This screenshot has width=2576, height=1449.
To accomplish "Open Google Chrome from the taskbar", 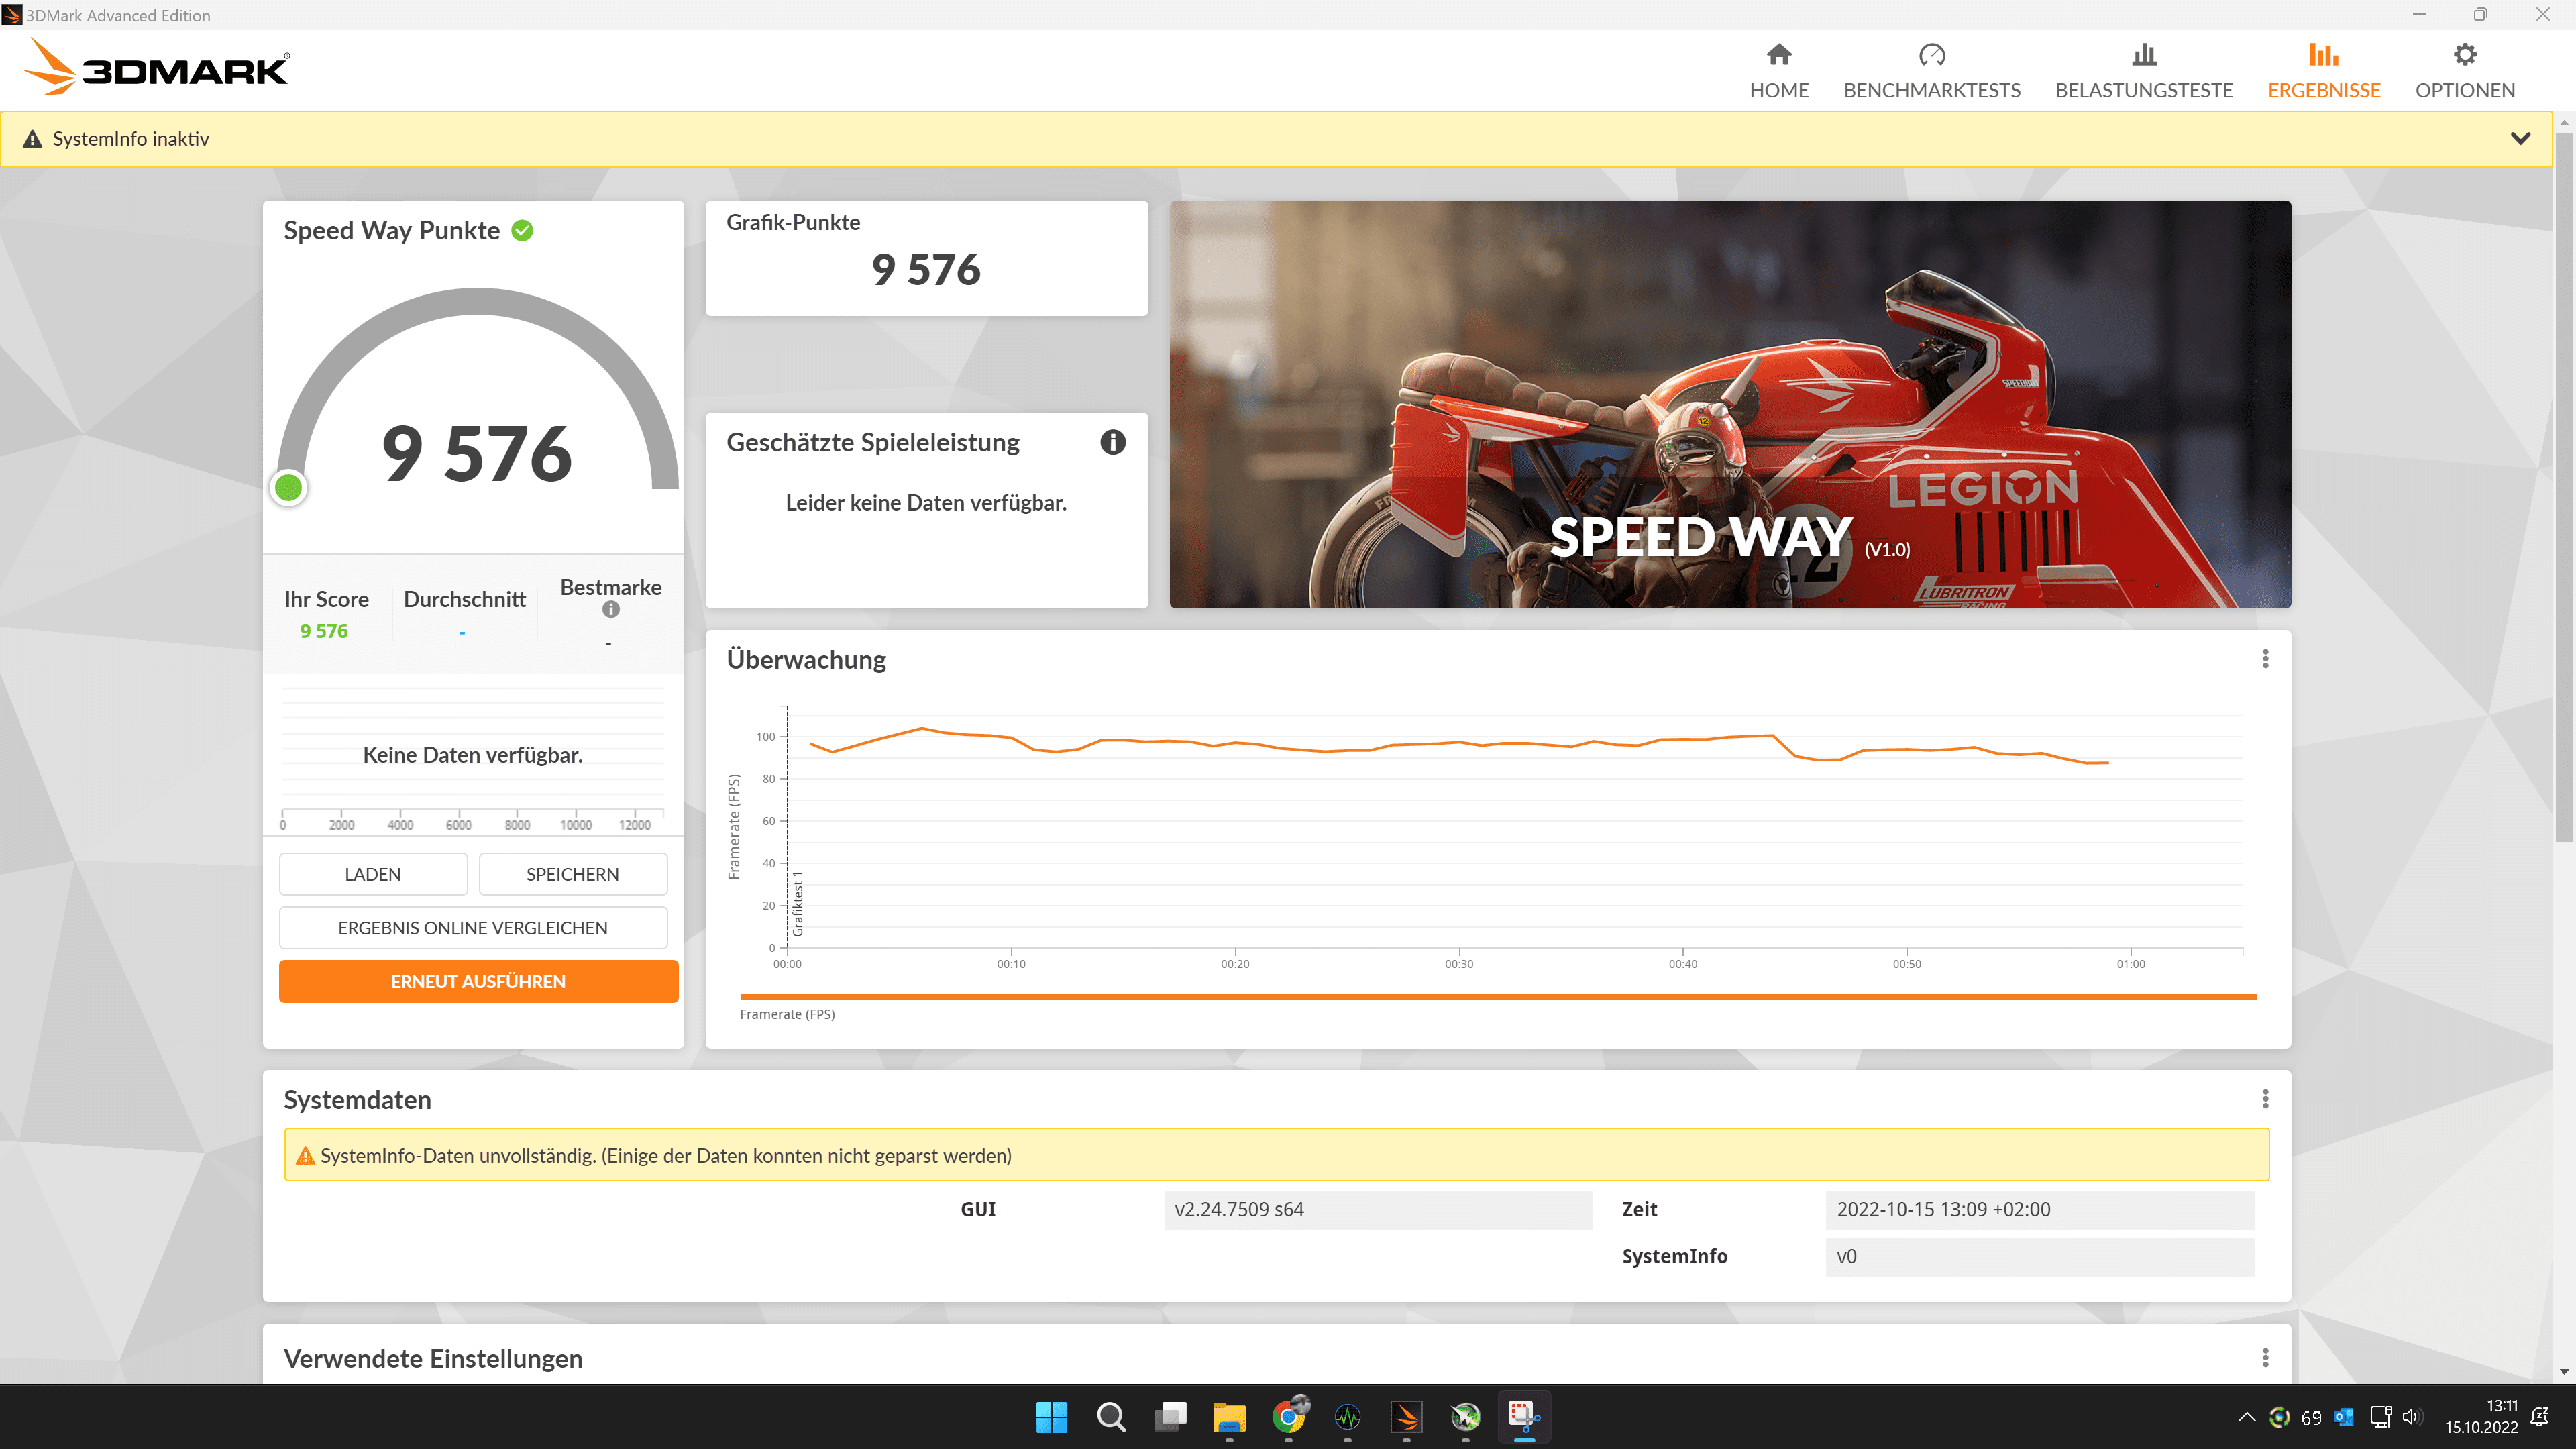I will click(x=1289, y=1417).
